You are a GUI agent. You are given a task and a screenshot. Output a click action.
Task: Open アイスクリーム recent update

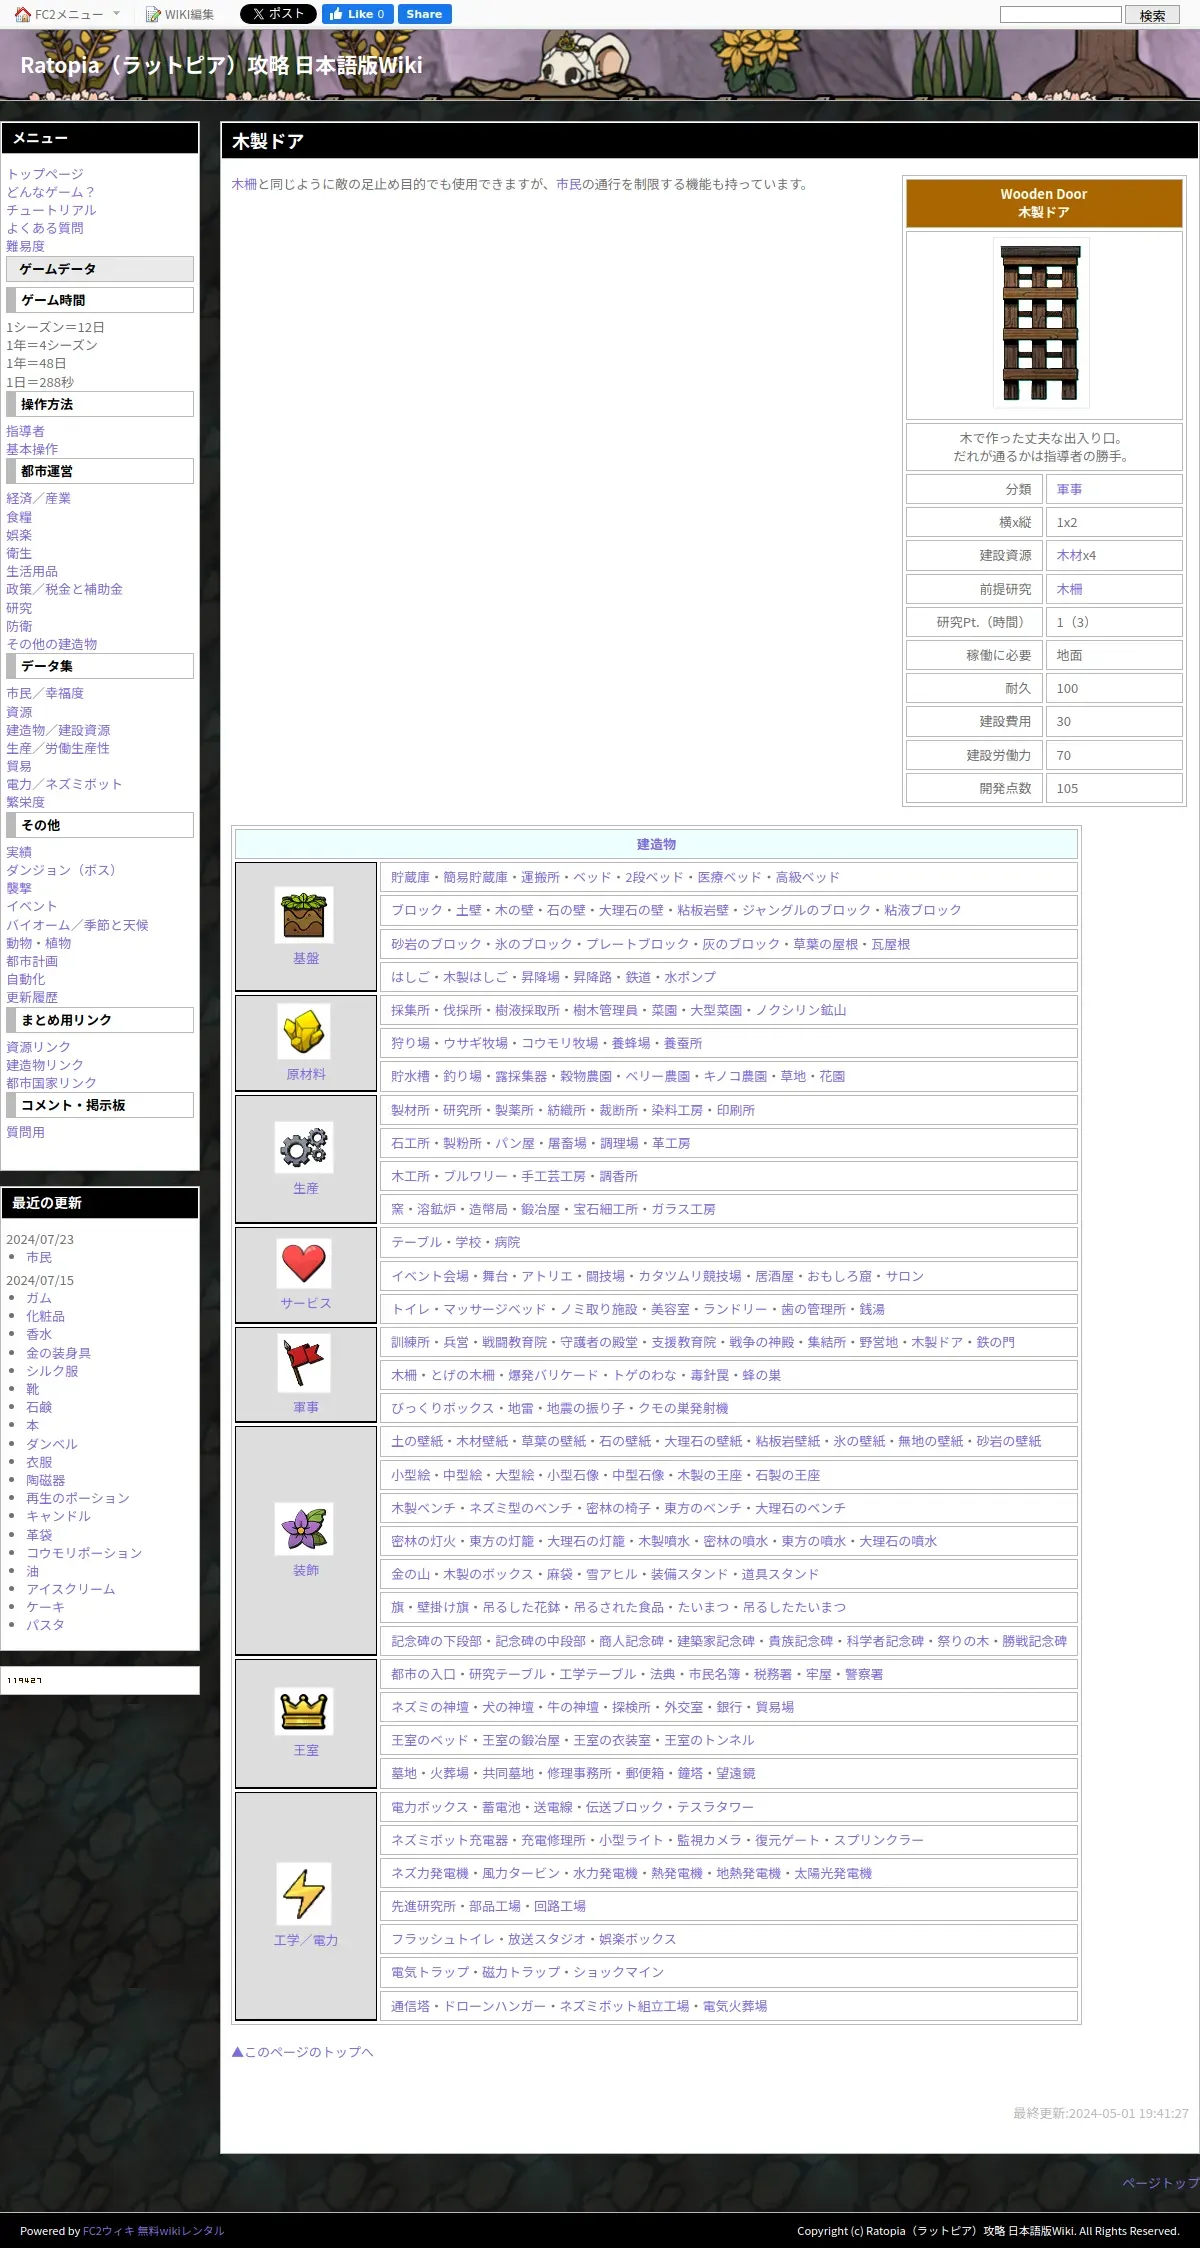(71, 1589)
